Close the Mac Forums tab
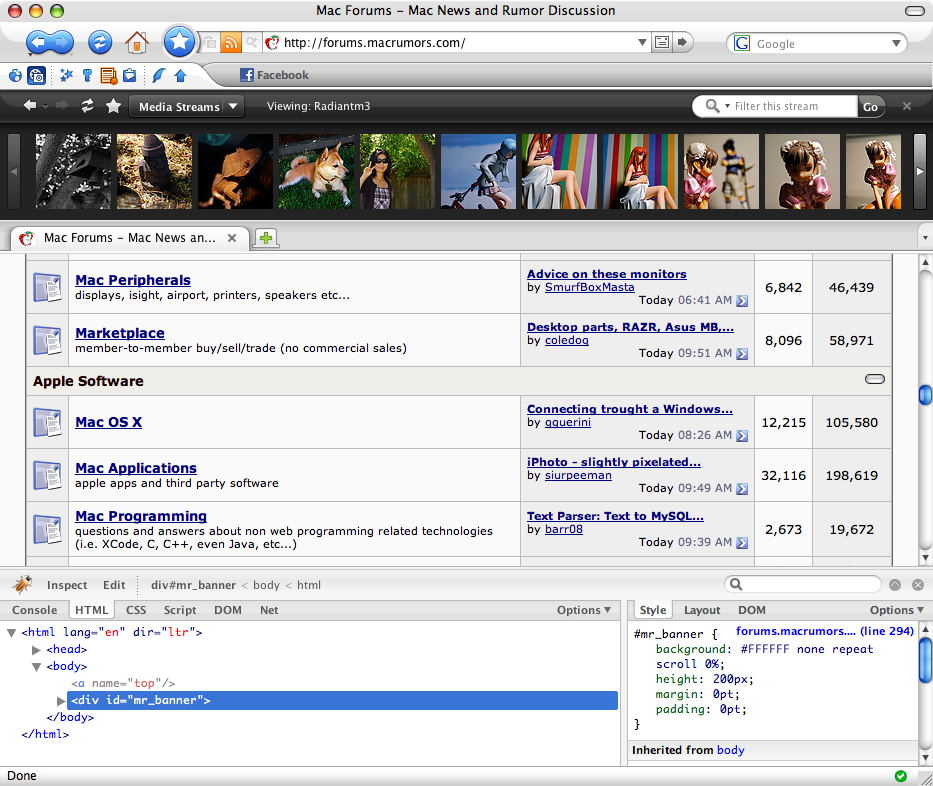This screenshot has height=786, width=933. click(232, 238)
